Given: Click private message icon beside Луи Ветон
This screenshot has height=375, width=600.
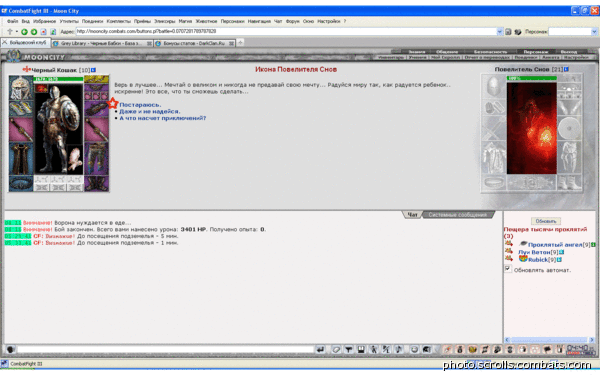Looking at the screenshot, I should coord(509,251).
